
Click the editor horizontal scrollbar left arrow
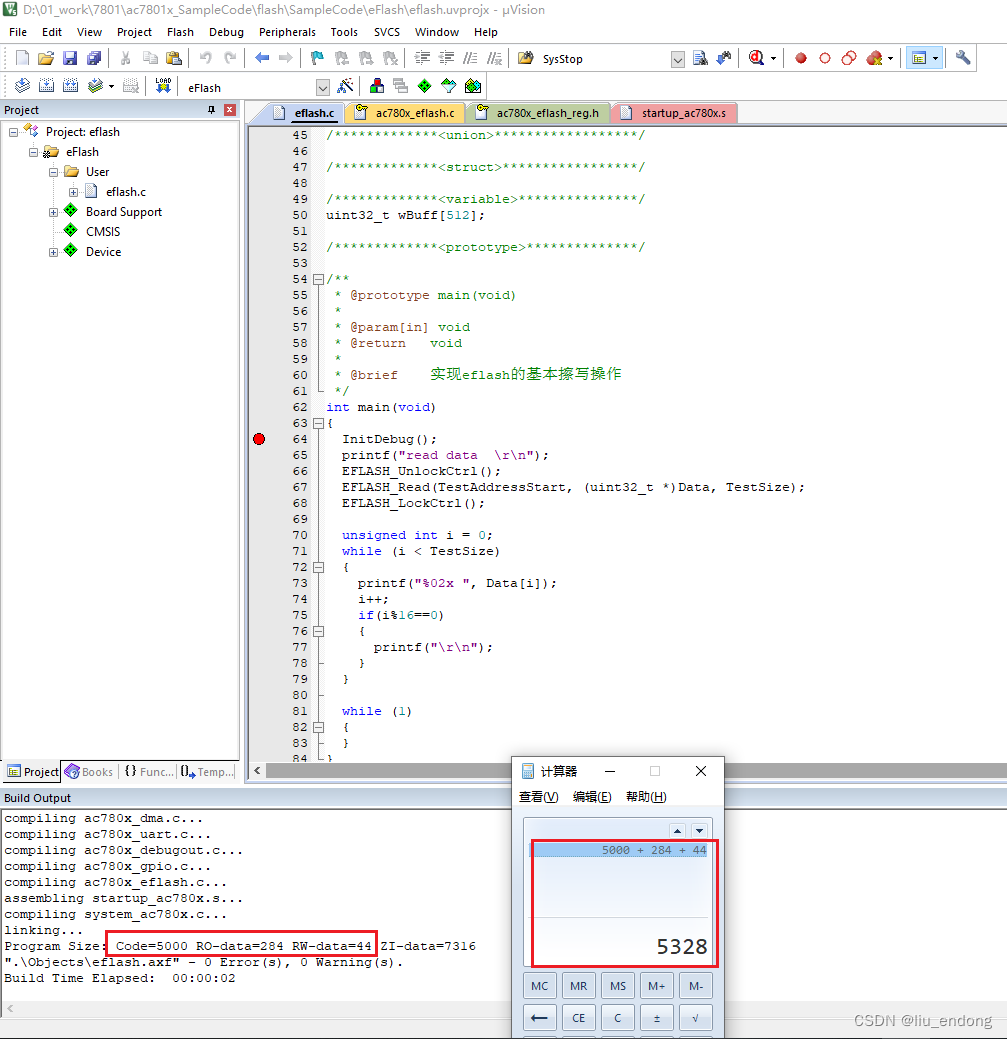[256, 770]
